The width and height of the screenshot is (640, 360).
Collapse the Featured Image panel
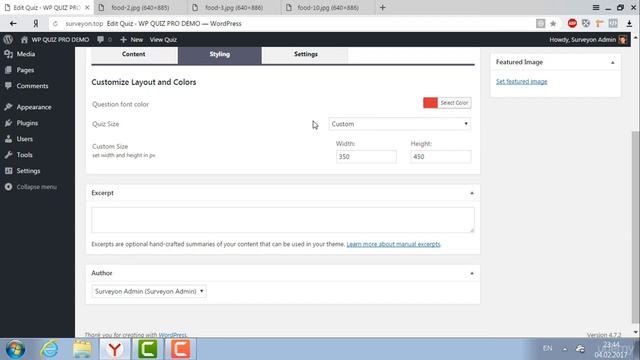click(x=613, y=62)
